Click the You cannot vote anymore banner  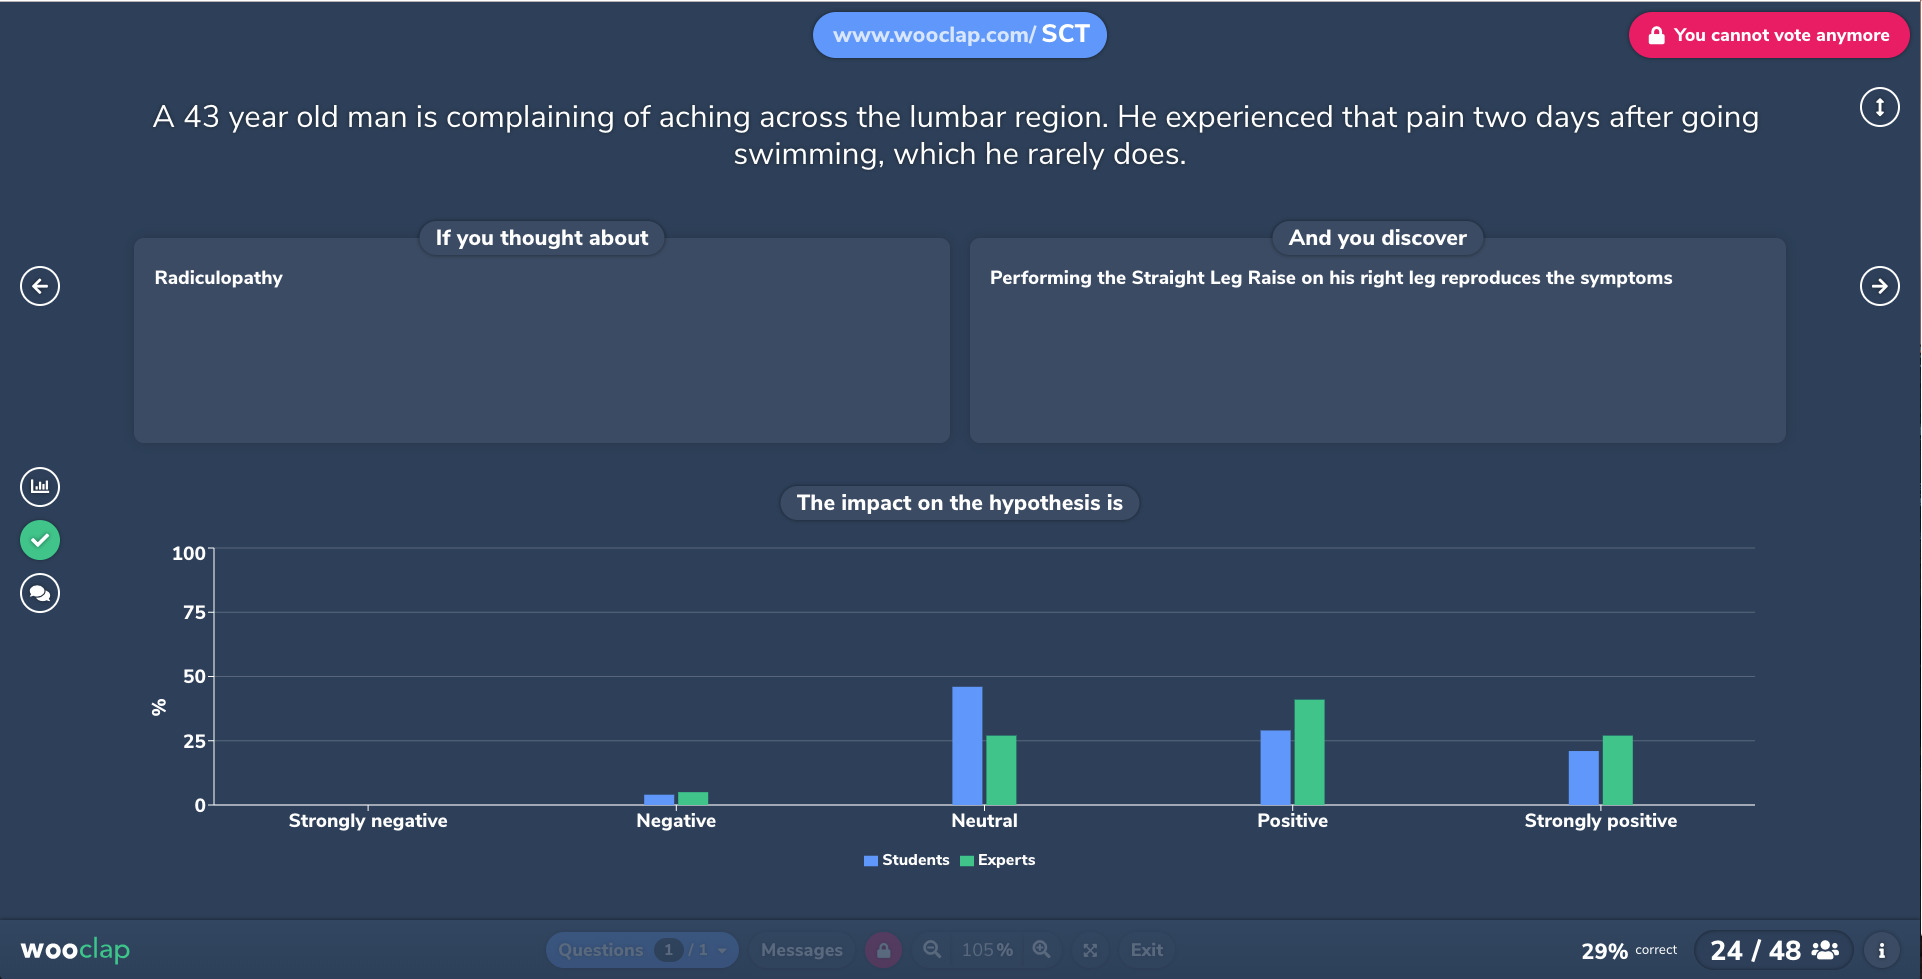[1768, 34]
